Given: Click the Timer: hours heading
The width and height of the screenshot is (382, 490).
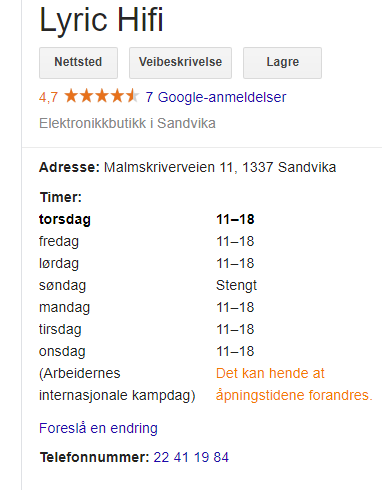Looking at the screenshot, I should point(61,197).
